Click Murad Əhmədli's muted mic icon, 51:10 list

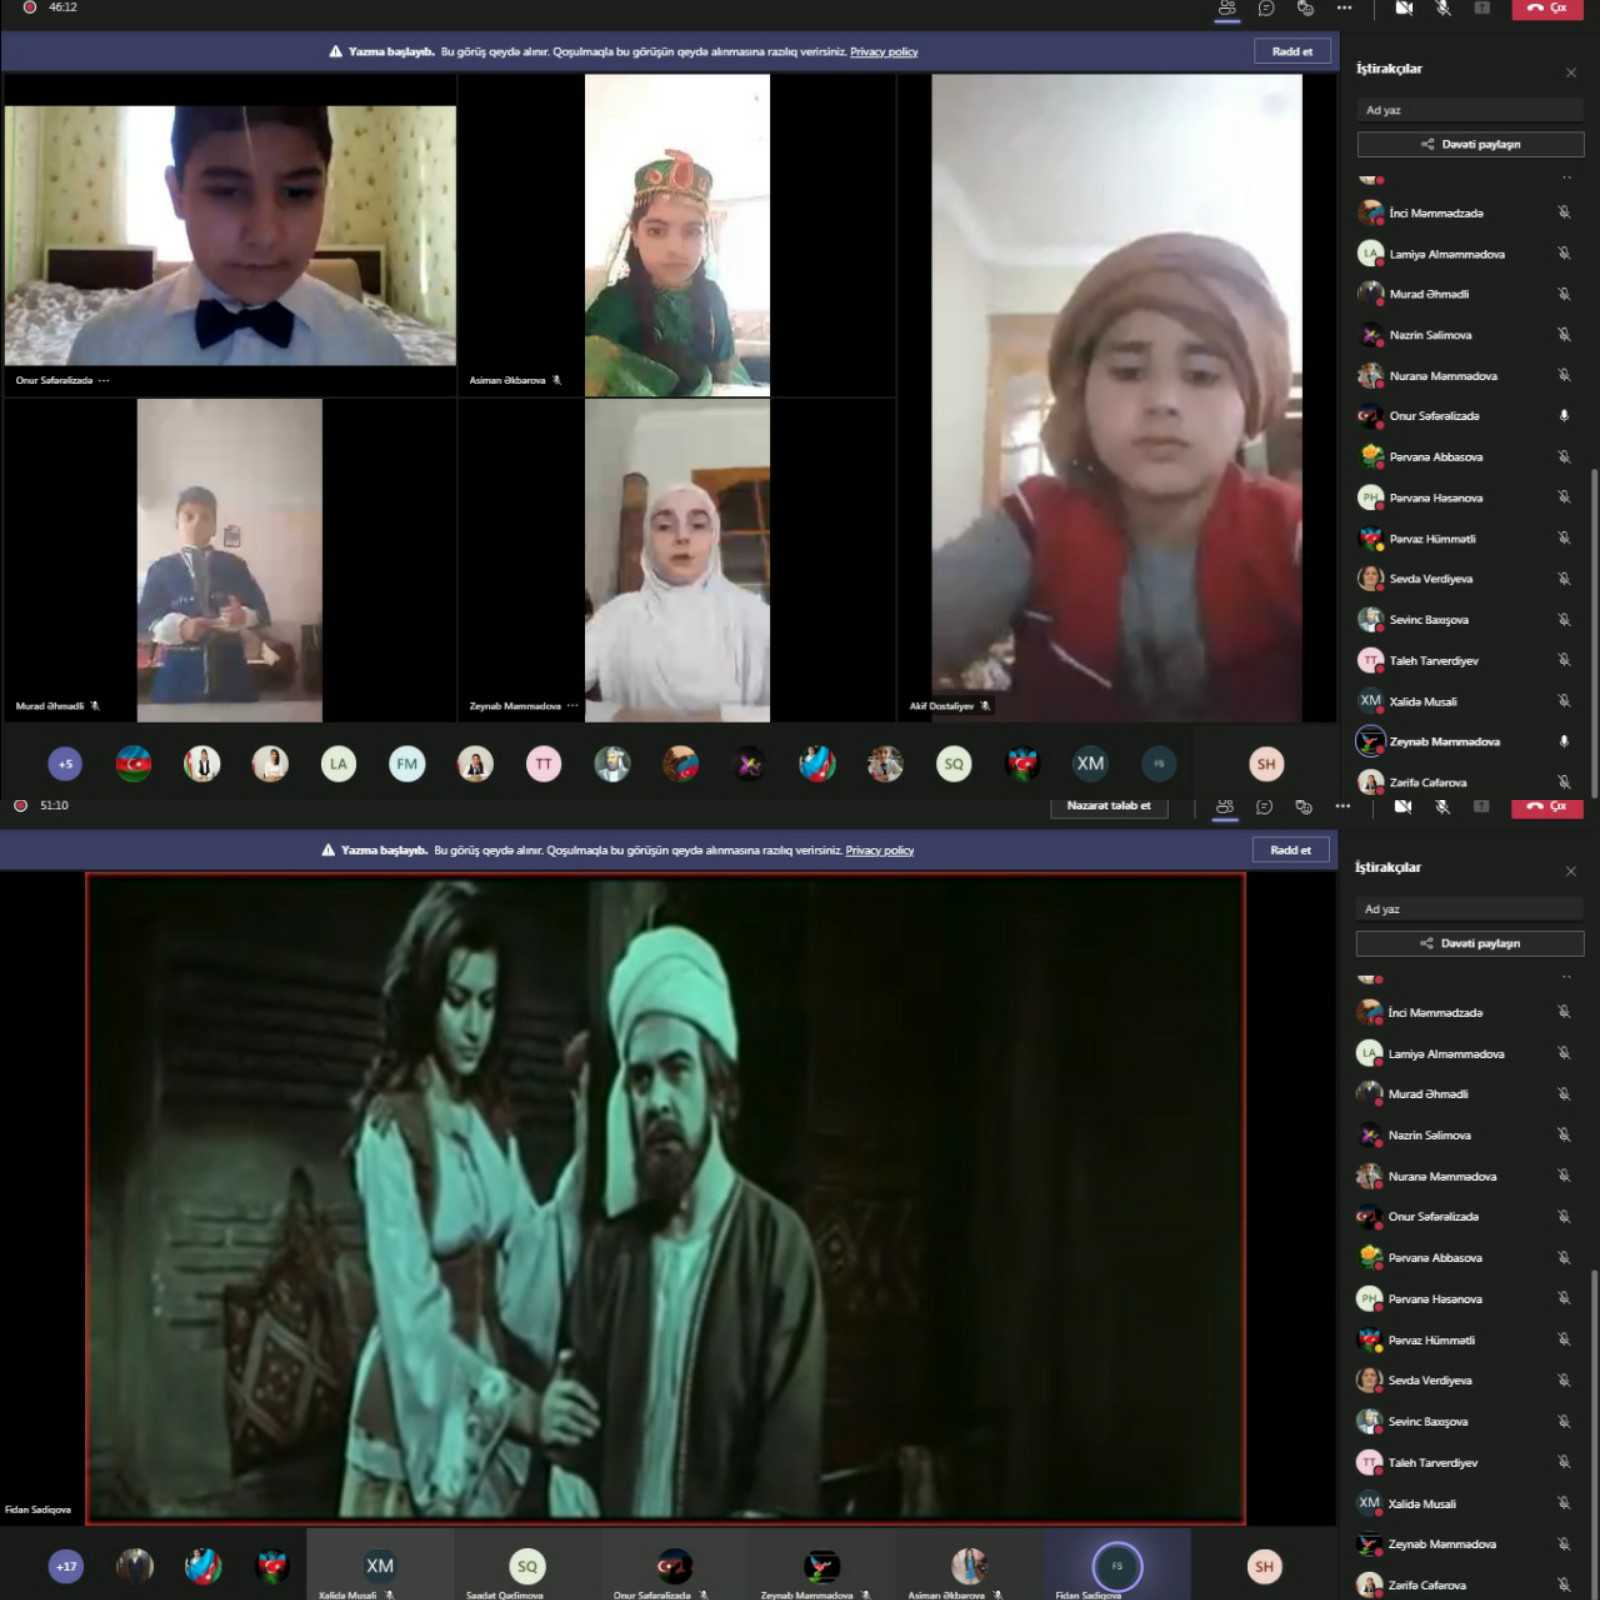(1564, 1094)
